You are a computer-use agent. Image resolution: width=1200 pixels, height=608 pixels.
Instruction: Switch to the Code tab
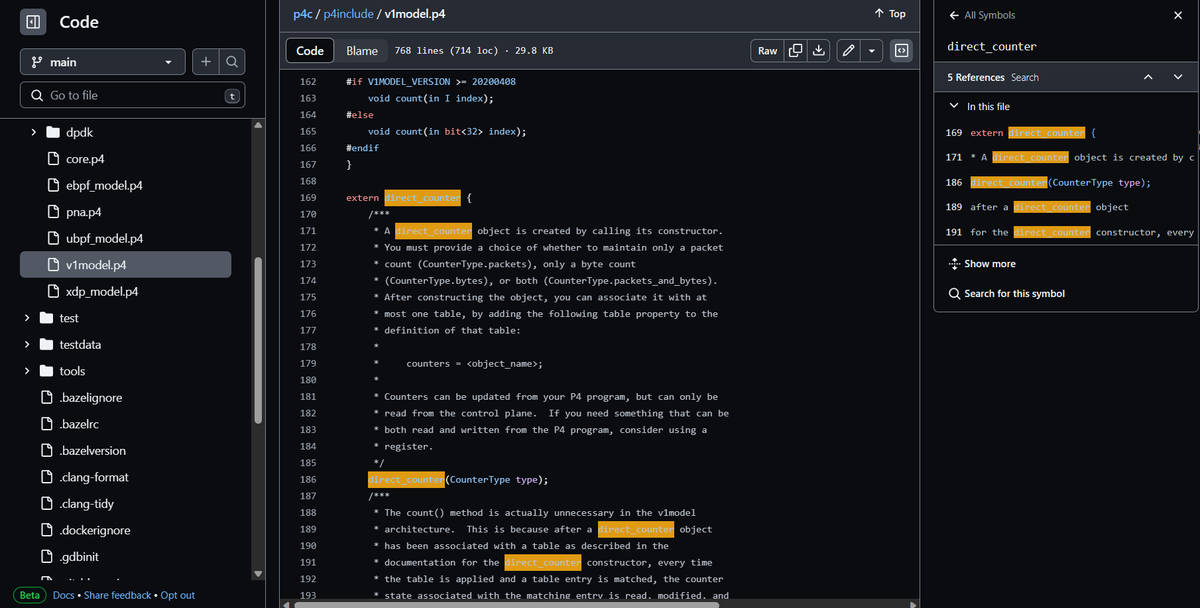310,50
